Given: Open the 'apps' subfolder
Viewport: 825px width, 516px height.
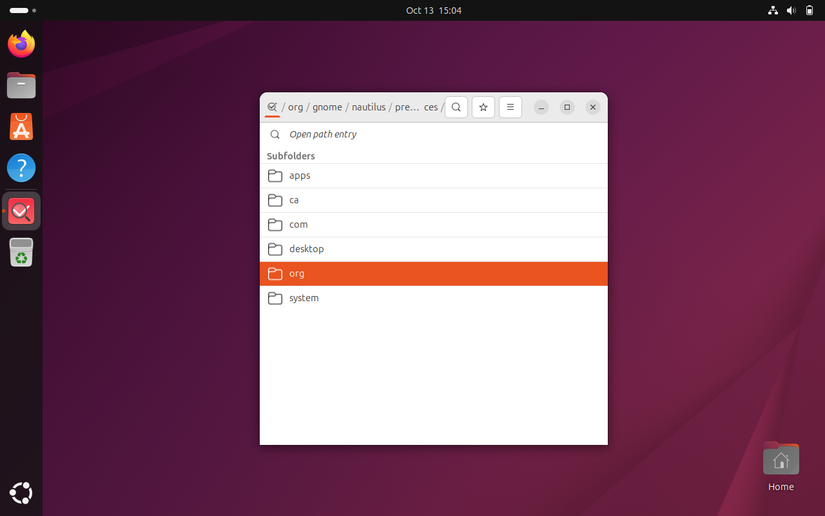Looking at the screenshot, I should pos(434,176).
